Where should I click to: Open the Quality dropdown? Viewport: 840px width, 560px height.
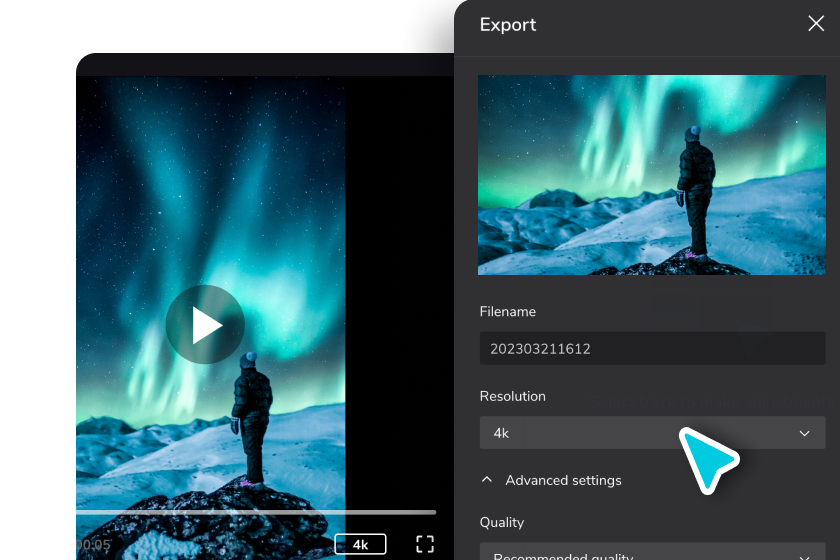pyautogui.click(x=652, y=552)
